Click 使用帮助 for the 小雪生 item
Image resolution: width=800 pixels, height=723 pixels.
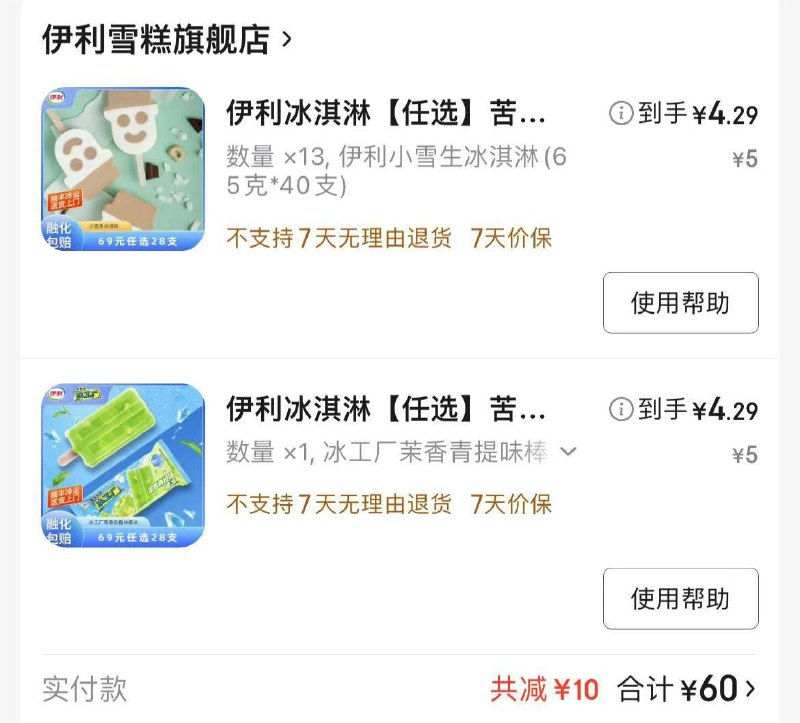point(681,303)
